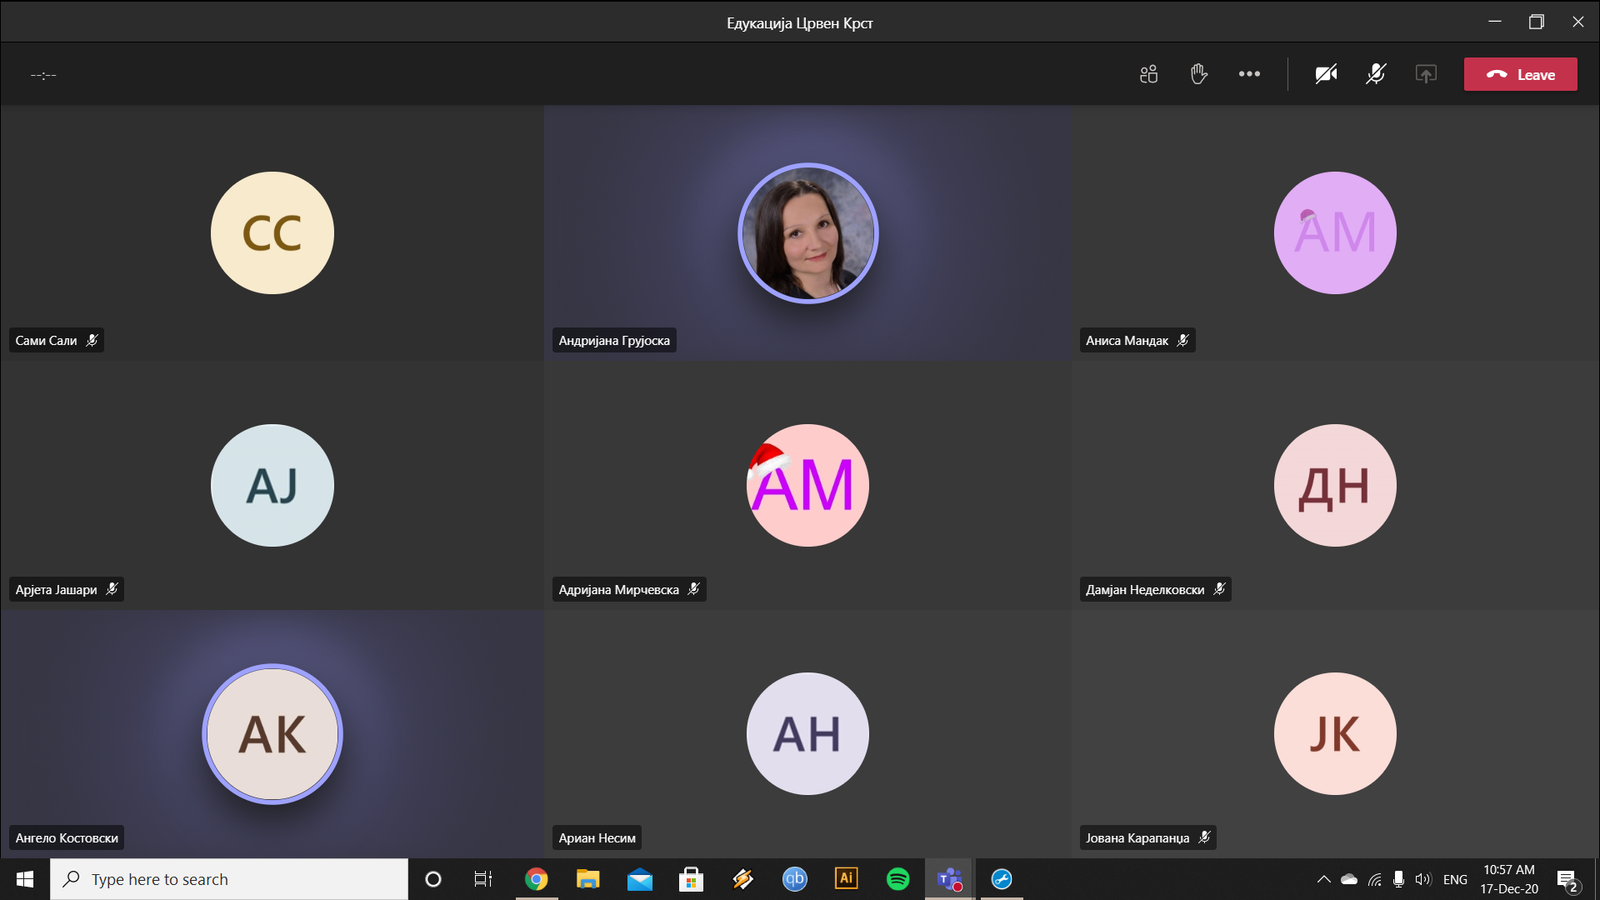Toggle Windows Task View
Screen dimensions: 1600x900
tap(483, 879)
